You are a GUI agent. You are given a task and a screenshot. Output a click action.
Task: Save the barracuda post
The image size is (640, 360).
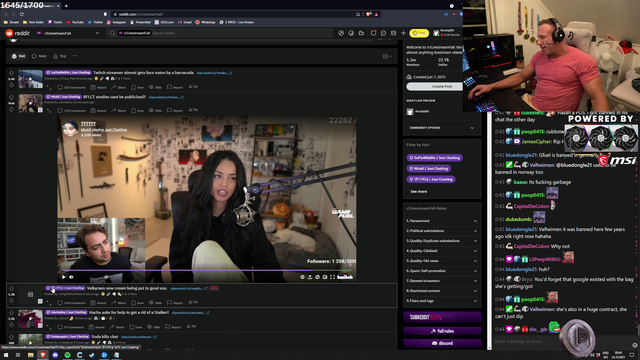pos(138,87)
